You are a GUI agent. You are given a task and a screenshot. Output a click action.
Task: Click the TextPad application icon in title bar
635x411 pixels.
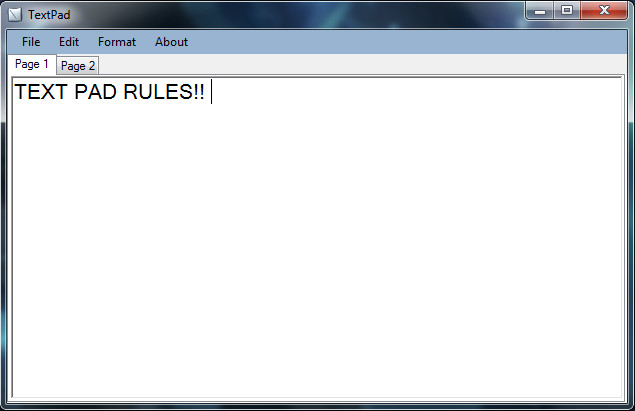pos(15,15)
